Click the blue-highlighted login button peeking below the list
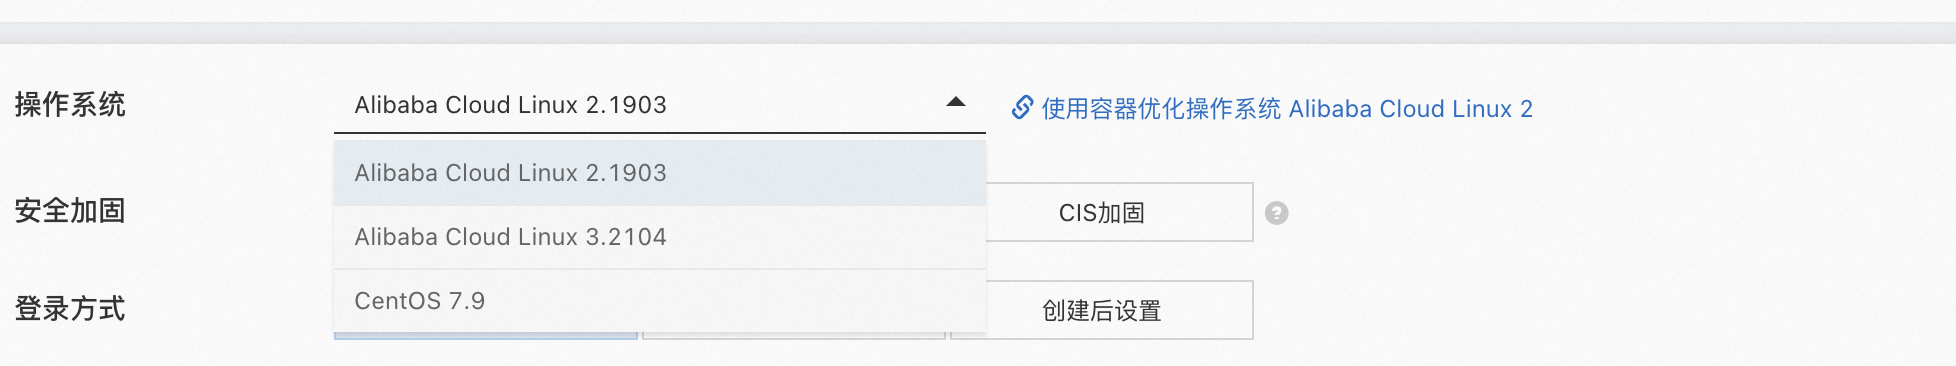Viewport: 1956px width, 366px height. [x=486, y=336]
